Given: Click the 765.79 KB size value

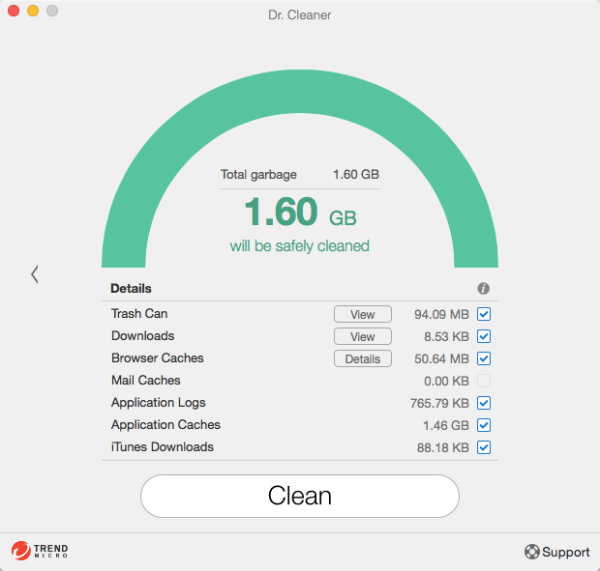Looking at the screenshot, I should point(440,403).
